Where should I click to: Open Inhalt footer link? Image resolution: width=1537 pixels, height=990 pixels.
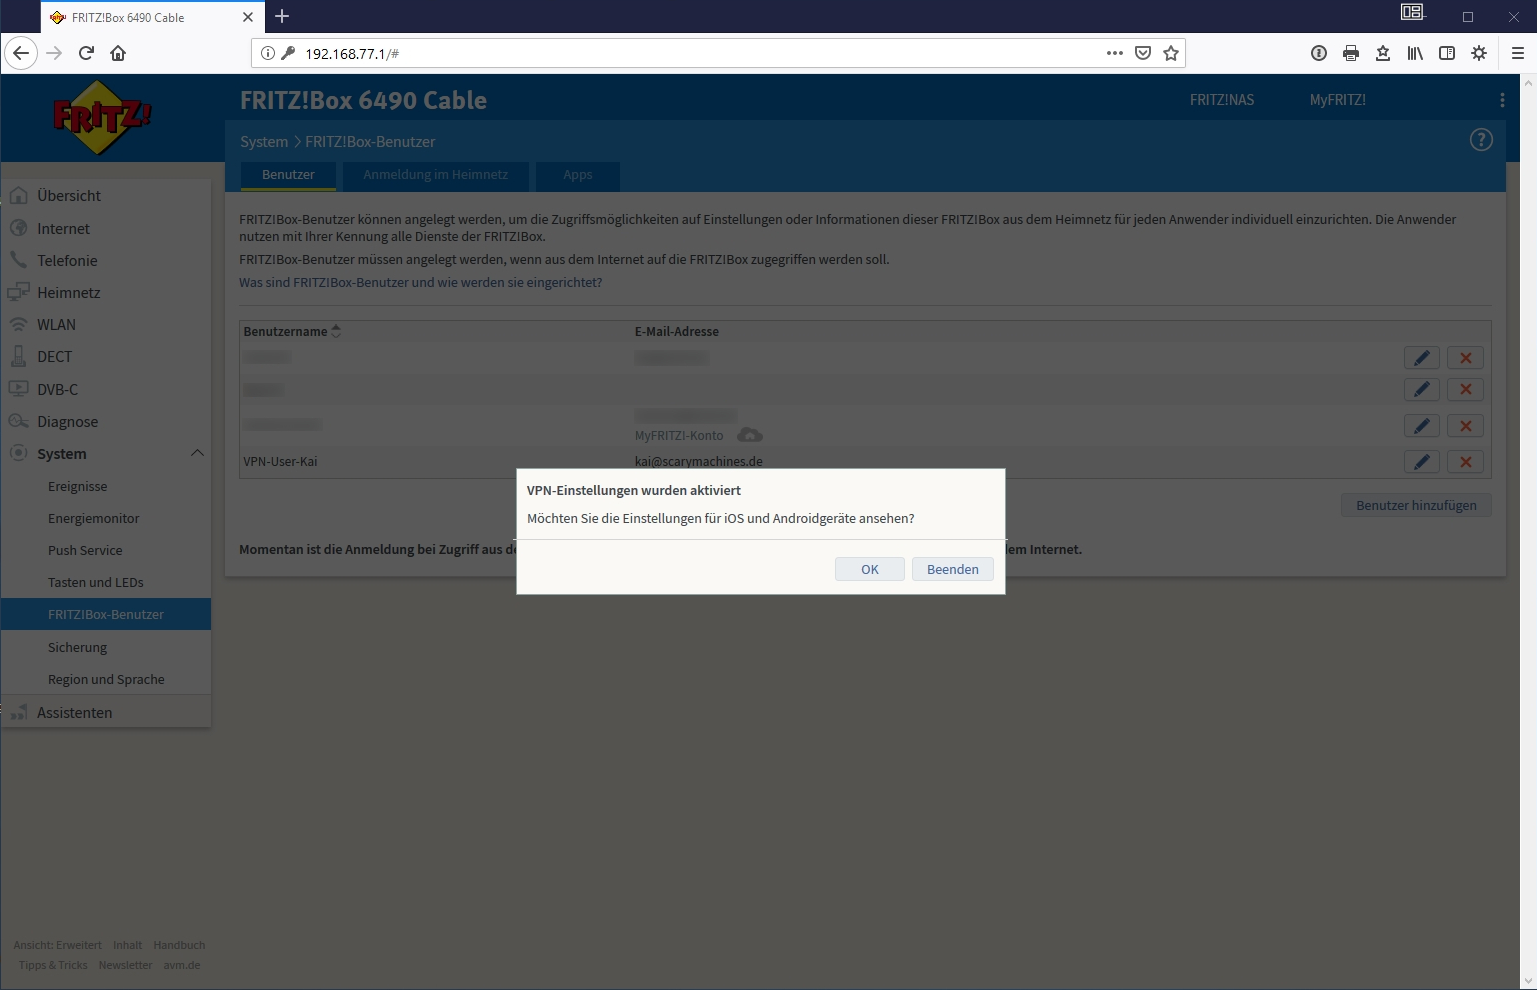(x=127, y=945)
